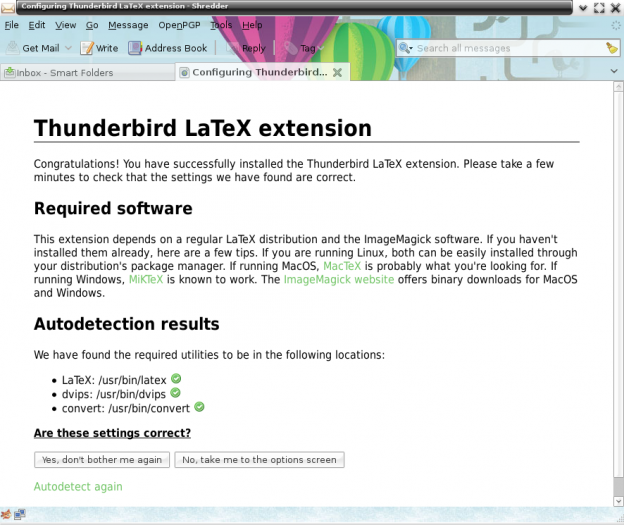This screenshot has width=624, height=525.
Task: Click 'Thunderbird LaTeX extension' heading
Action: pyautogui.click(x=203, y=128)
